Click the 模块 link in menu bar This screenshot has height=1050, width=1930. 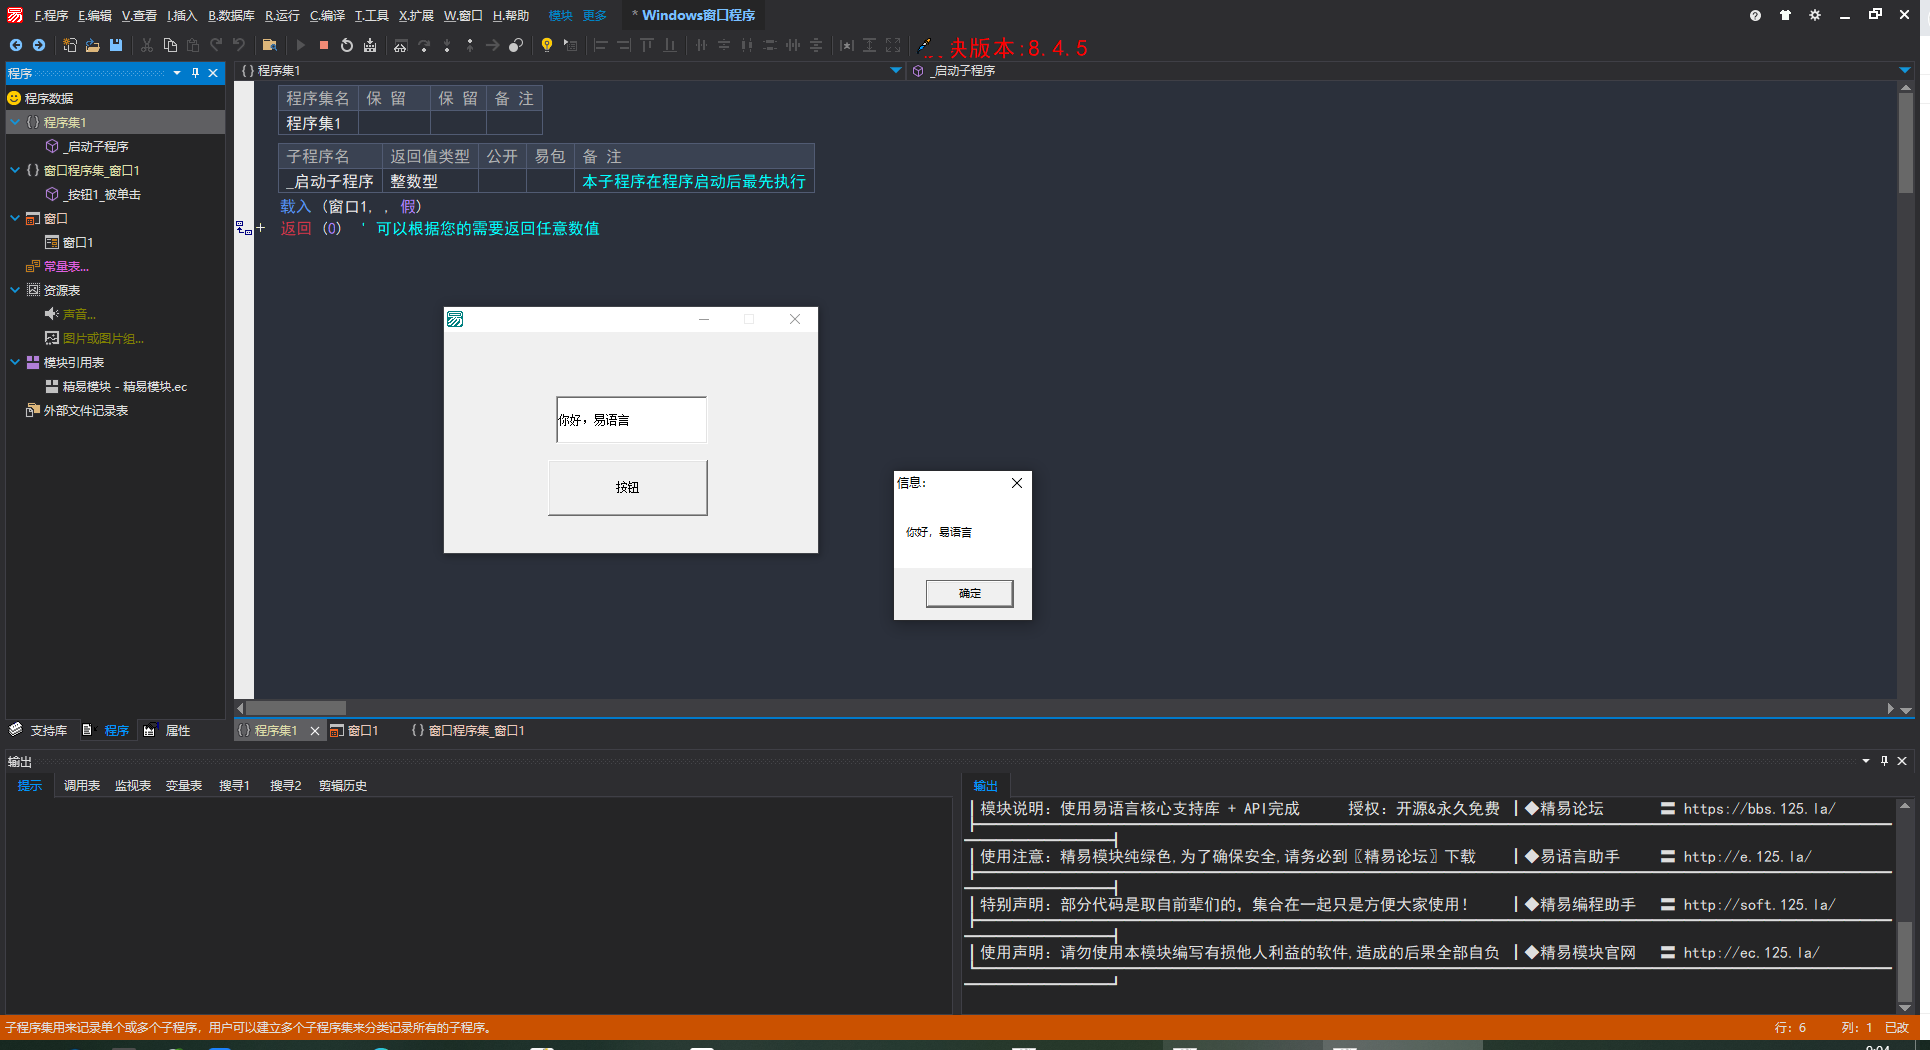pyautogui.click(x=560, y=15)
